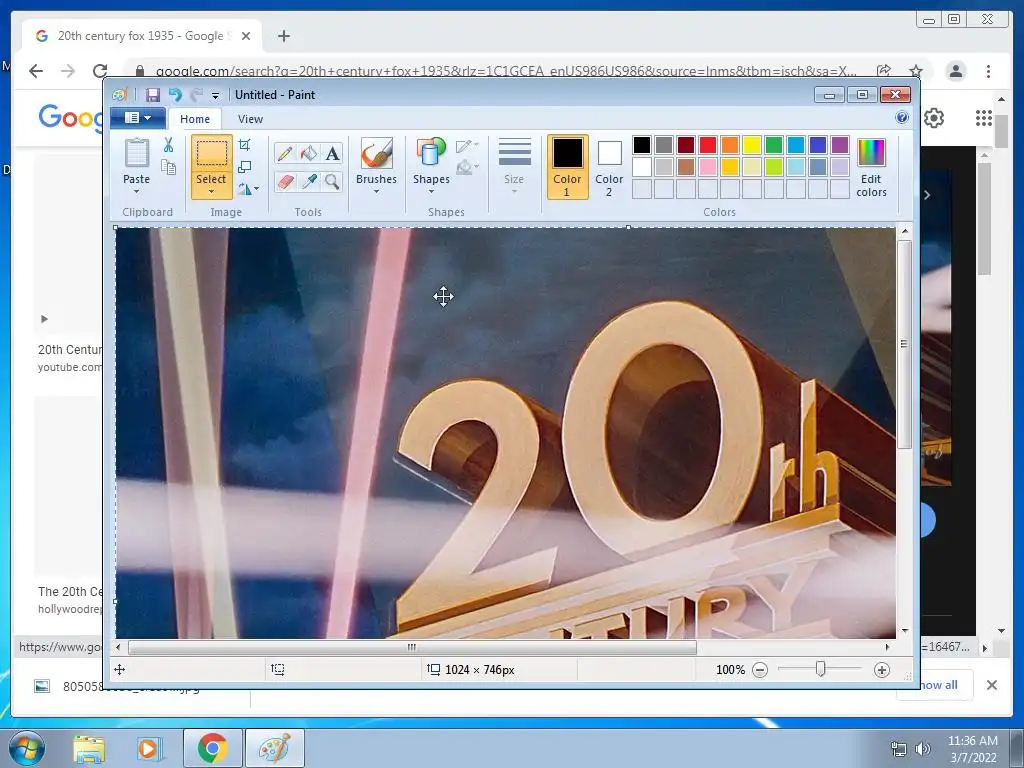Pick the yellow color swatch
Screen dimensions: 1024x768
point(752,144)
